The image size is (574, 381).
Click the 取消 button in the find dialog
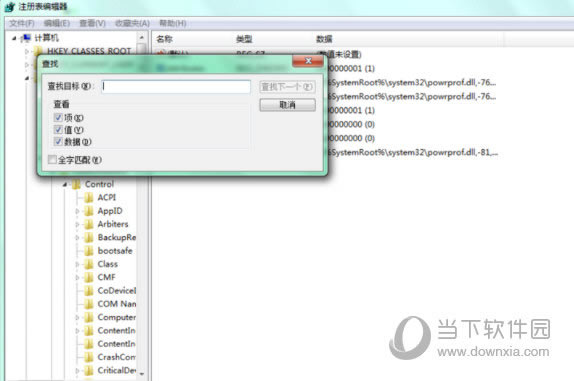[287, 105]
